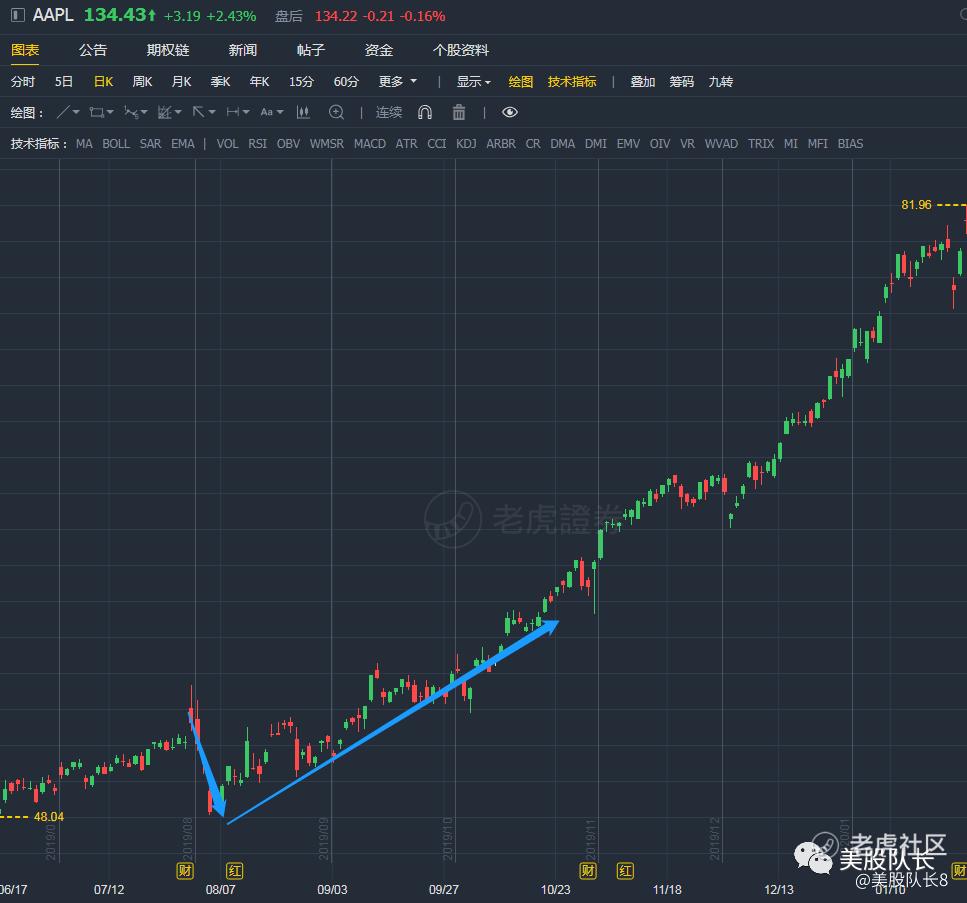The width and height of the screenshot is (967, 903).
Task: Enable the RSI indicator
Action: 257,144
